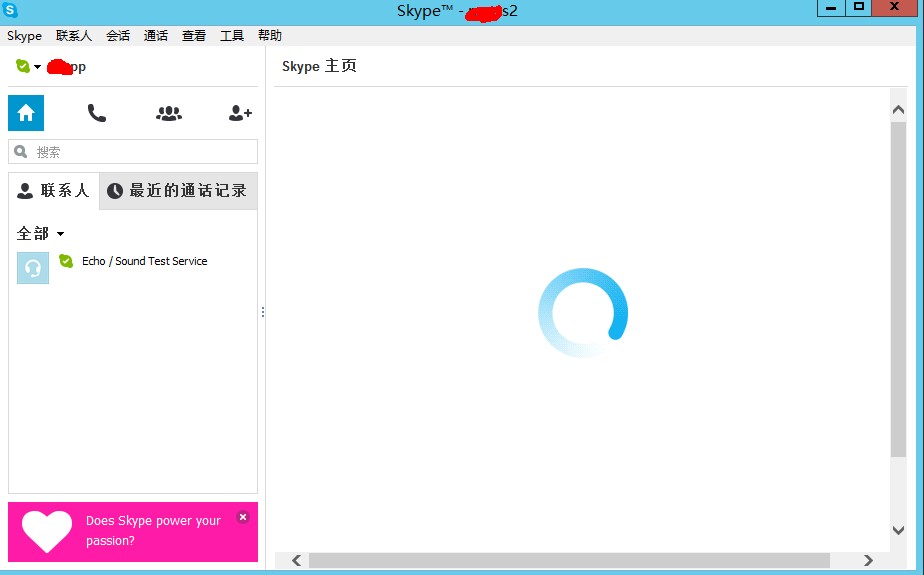This screenshot has width=924, height=575.
Task: Click the pane splitter handle dots
Action: [x=262, y=312]
